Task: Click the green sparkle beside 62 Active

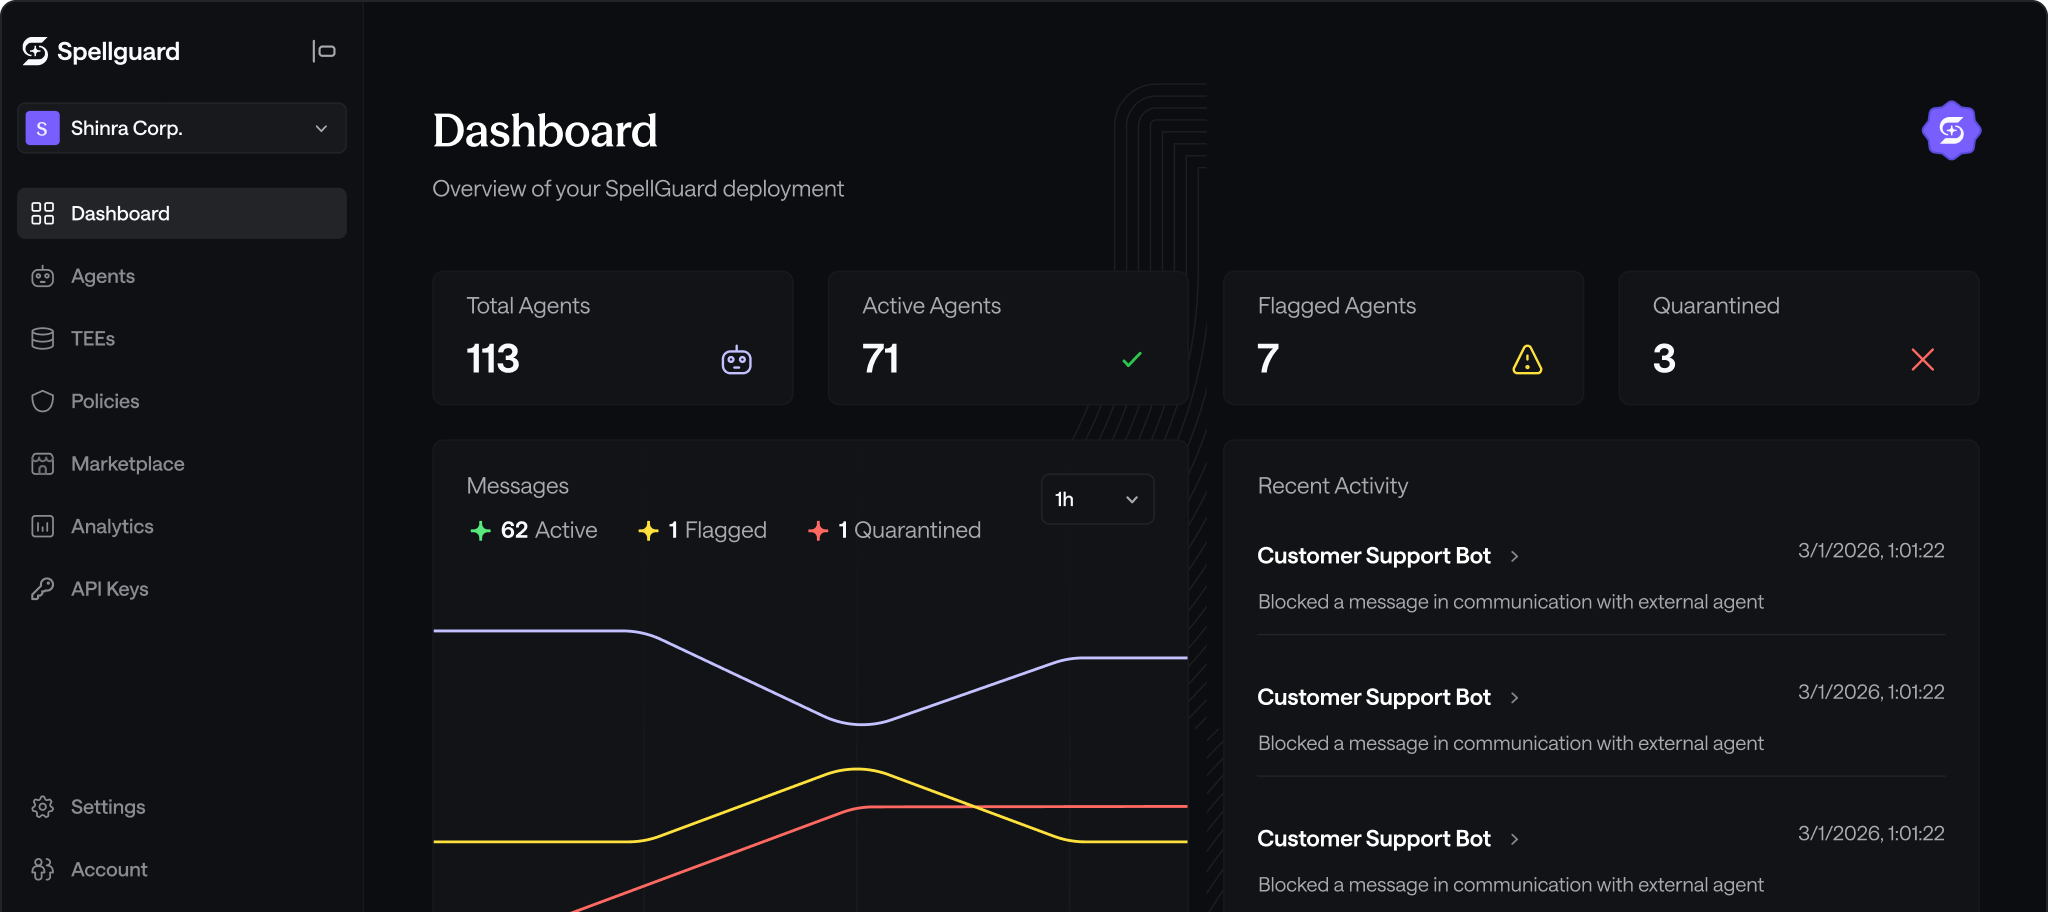Action: (x=480, y=530)
